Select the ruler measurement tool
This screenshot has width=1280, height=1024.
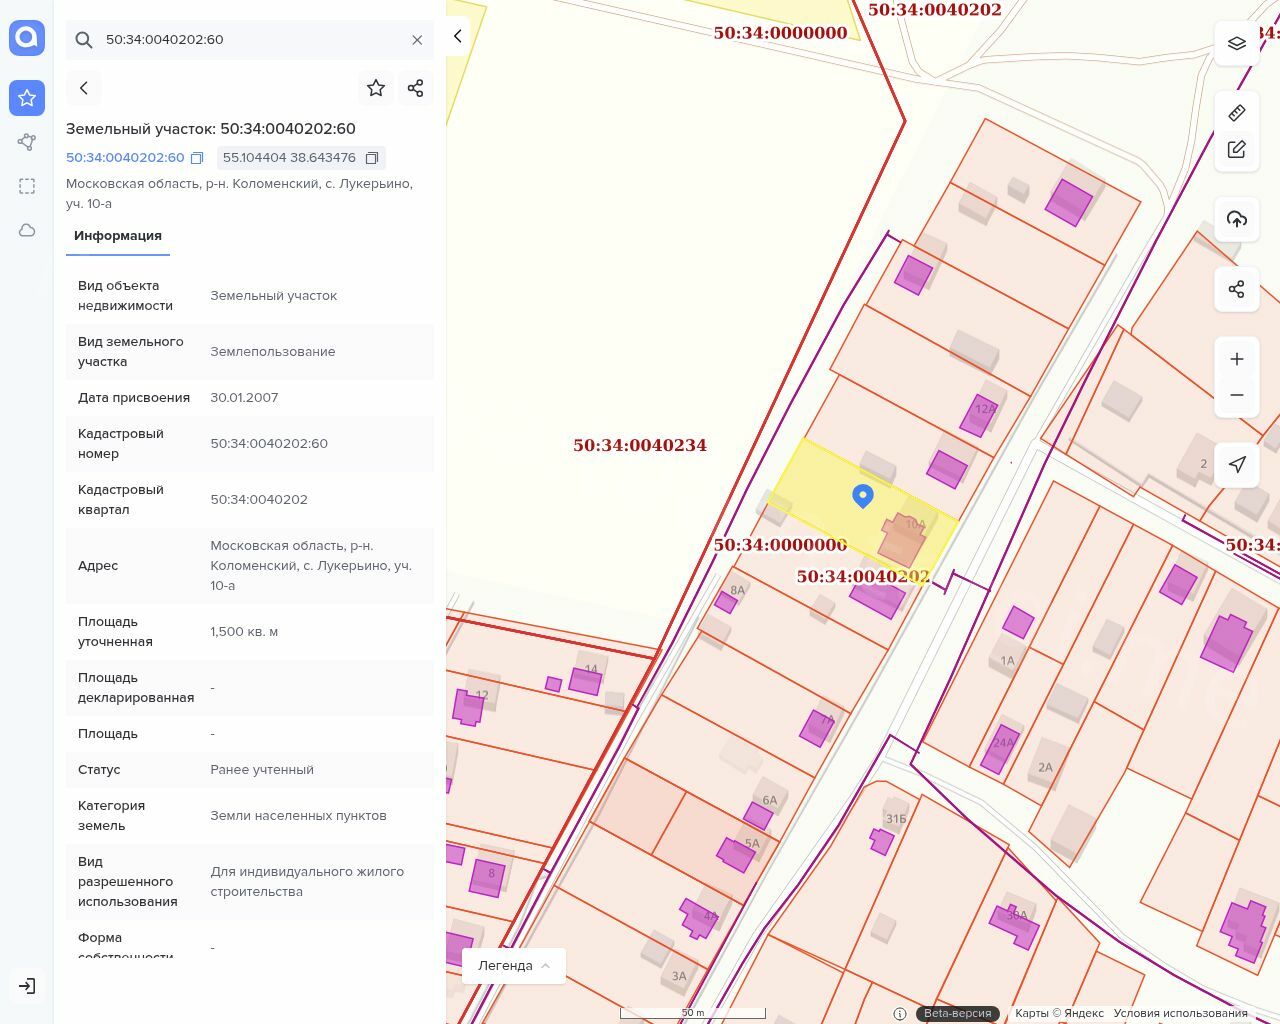click(x=1237, y=113)
